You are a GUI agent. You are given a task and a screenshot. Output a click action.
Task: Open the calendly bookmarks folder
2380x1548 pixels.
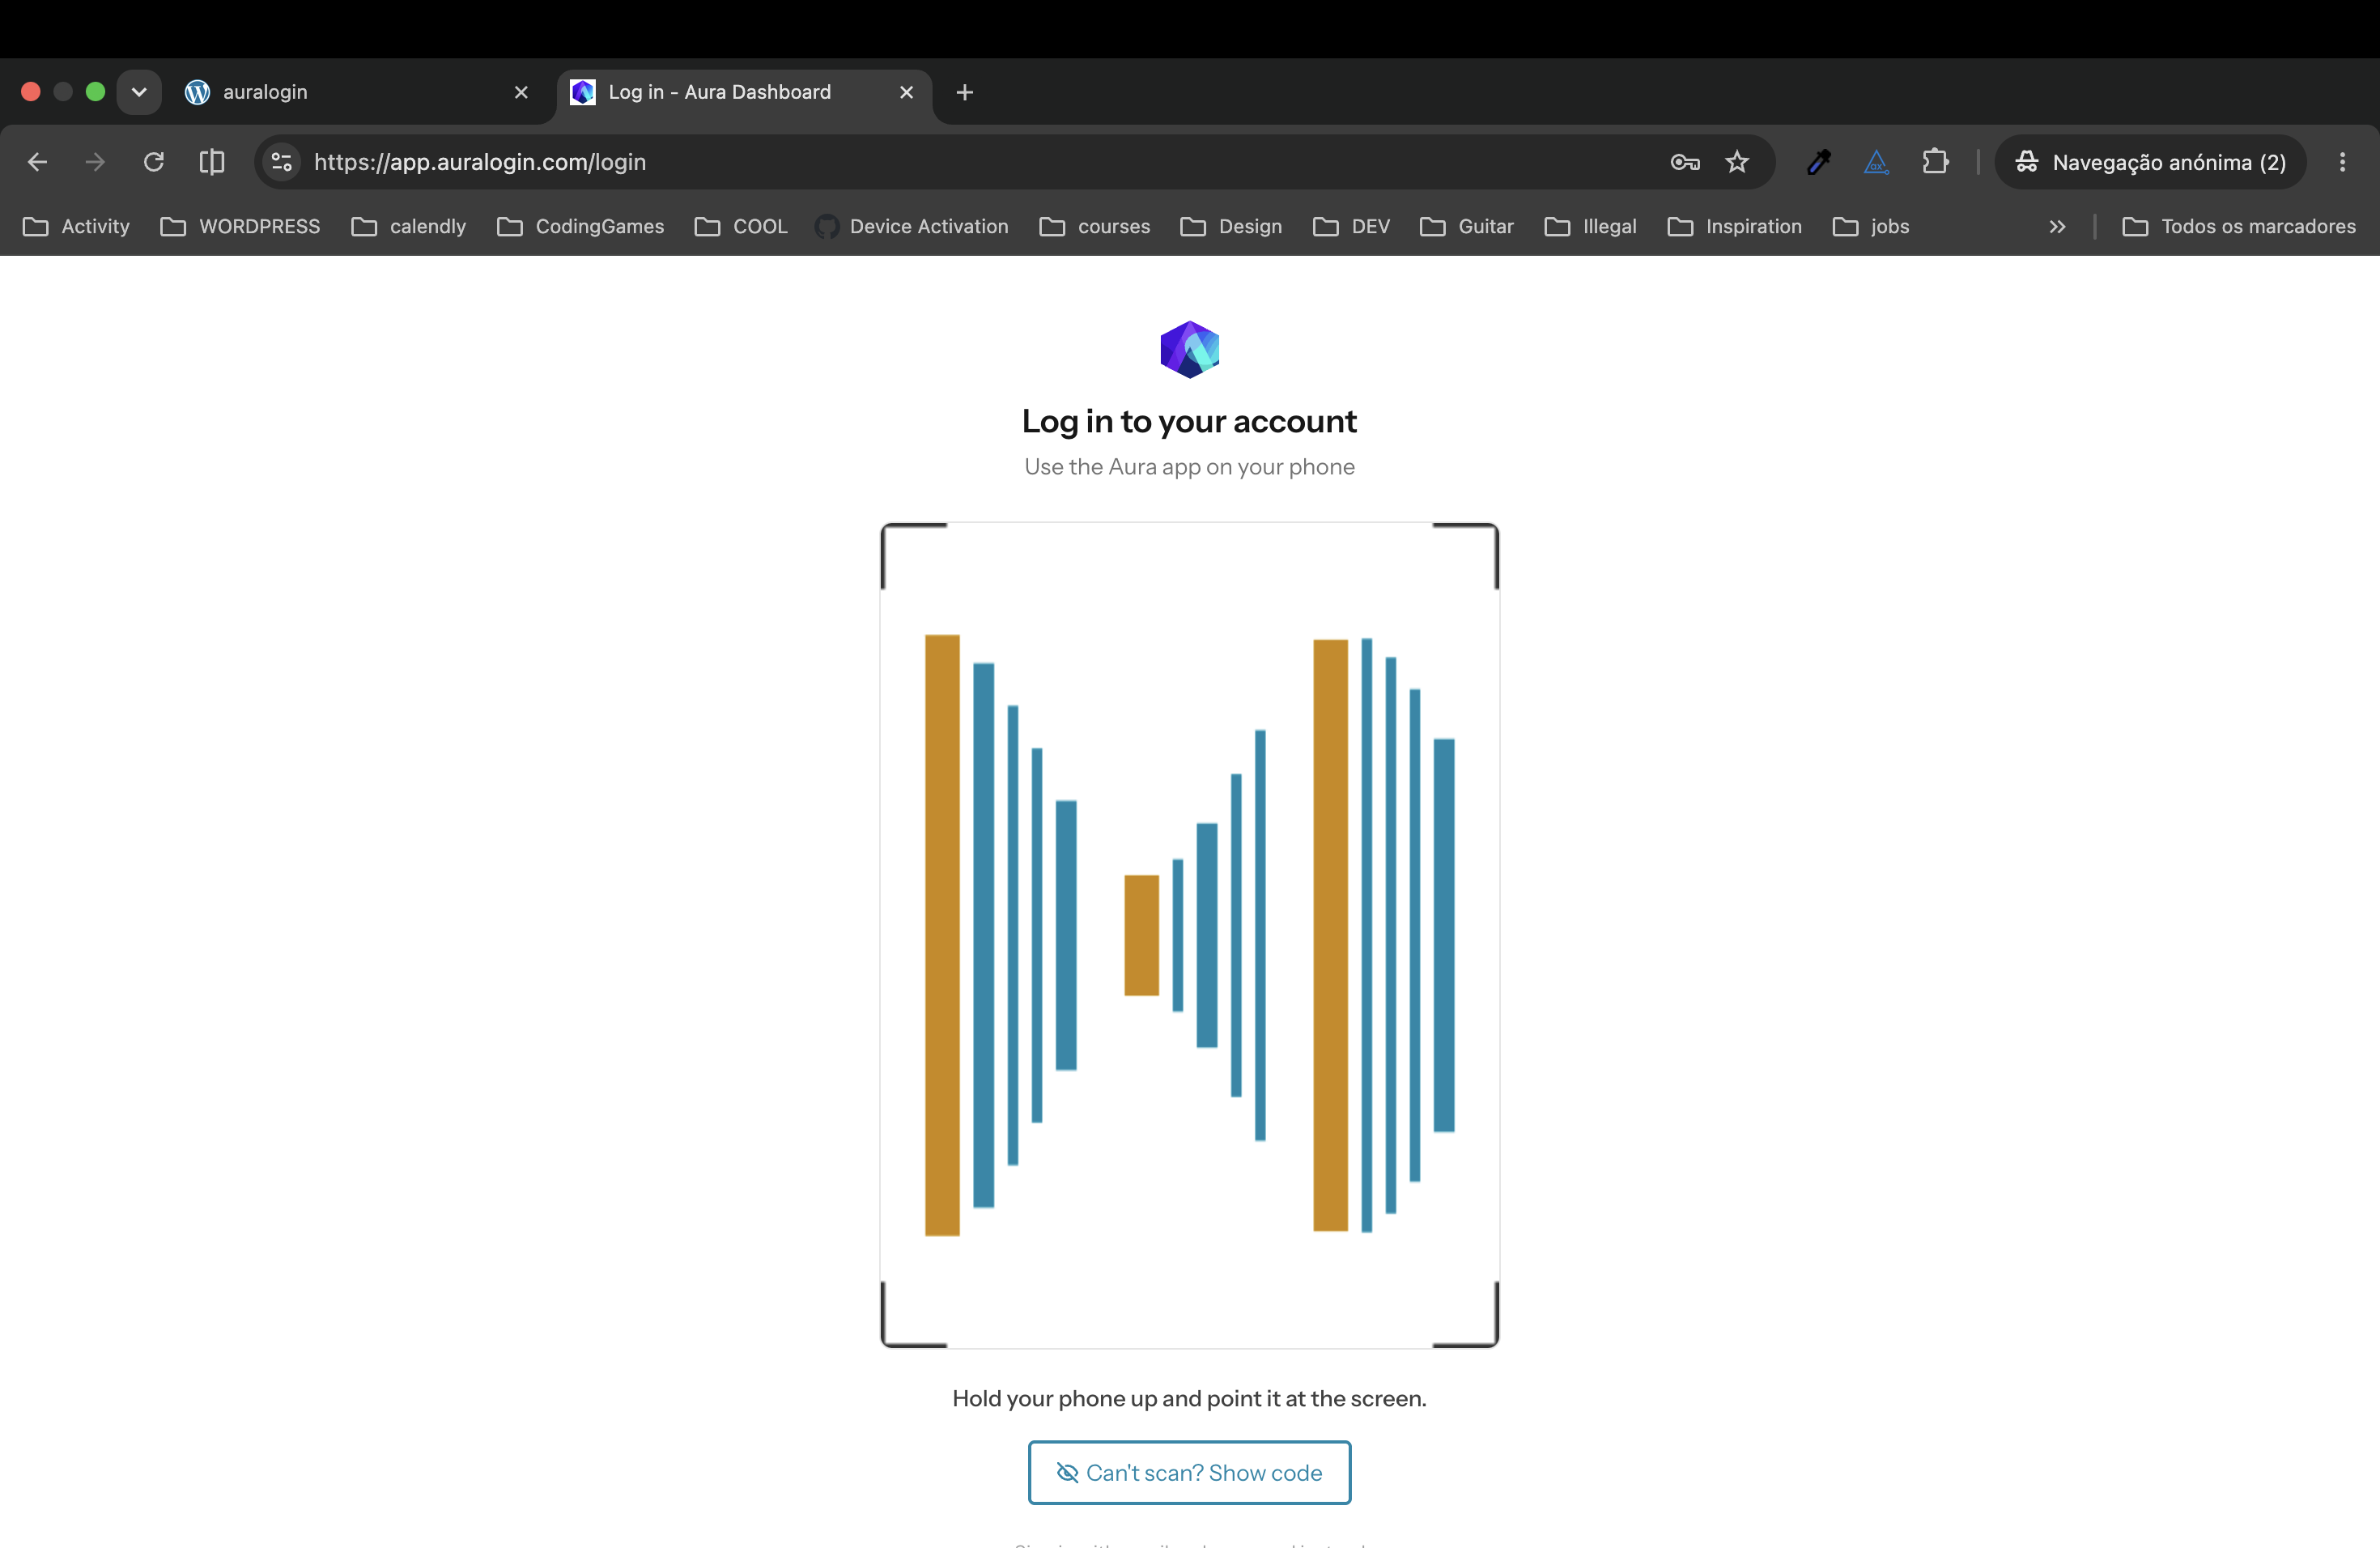point(409,227)
